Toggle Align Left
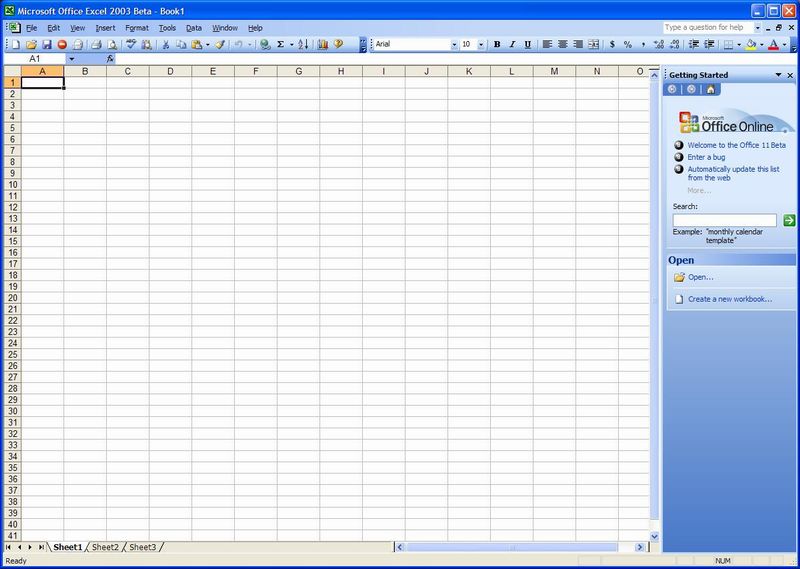Viewport: 800px width, 569px height. pos(547,44)
